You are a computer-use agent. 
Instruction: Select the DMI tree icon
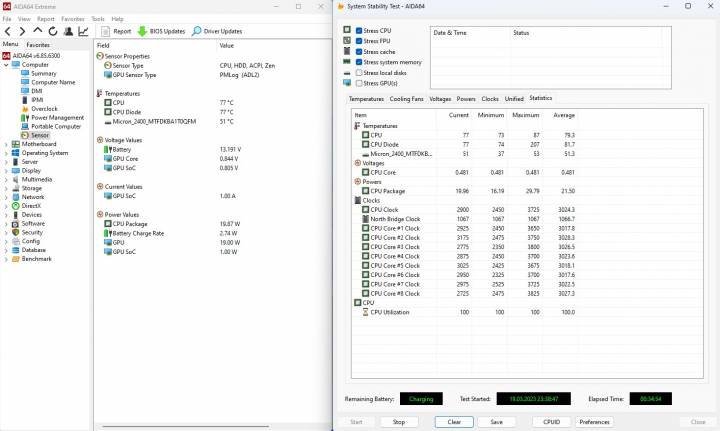[x=25, y=91]
